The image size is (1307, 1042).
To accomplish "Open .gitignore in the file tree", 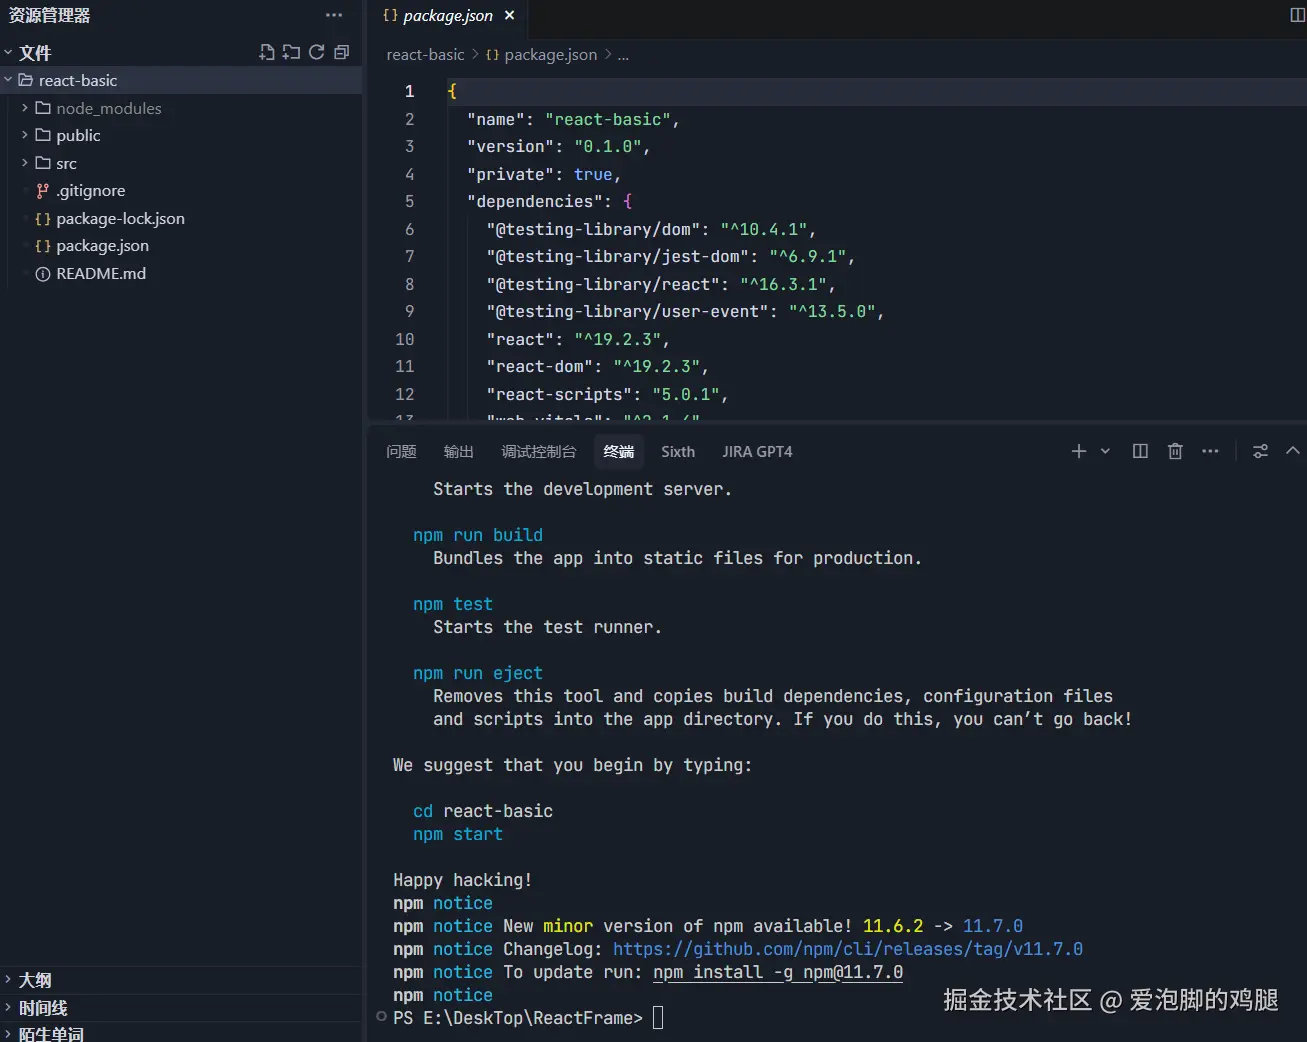I will [91, 190].
